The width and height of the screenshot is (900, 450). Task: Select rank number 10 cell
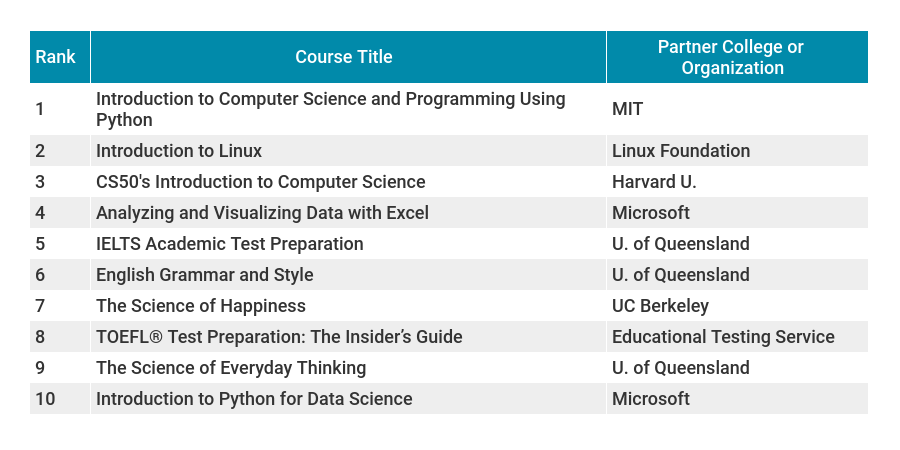click(45, 399)
